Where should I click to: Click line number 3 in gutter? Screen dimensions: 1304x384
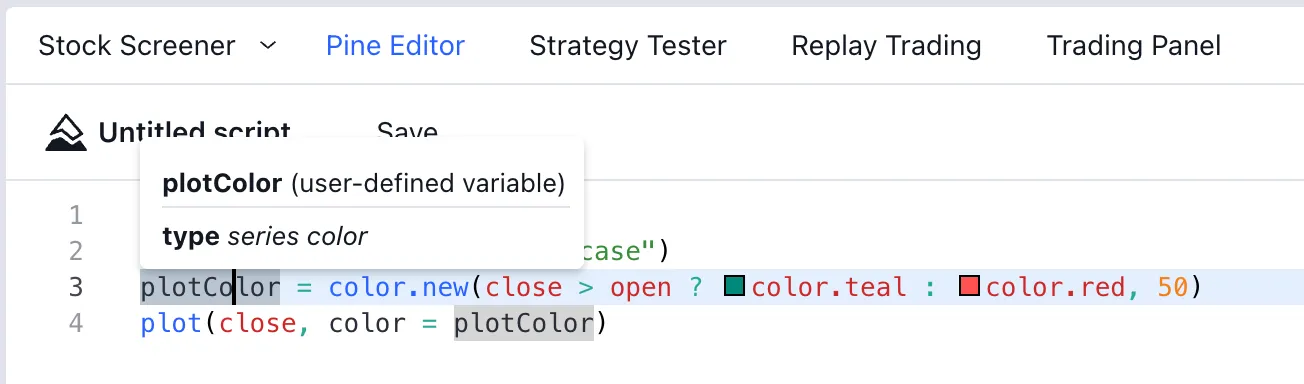click(x=76, y=288)
